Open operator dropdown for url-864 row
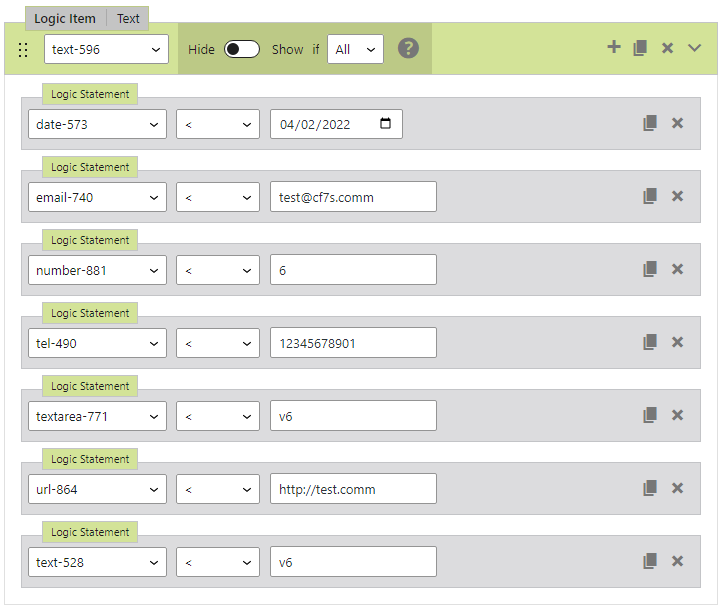The image size is (727, 609). click(x=218, y=489)
